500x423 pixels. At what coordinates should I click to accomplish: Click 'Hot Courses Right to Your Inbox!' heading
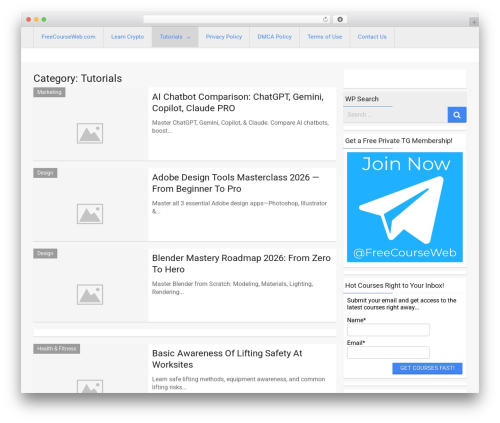(x=395, y=286)
